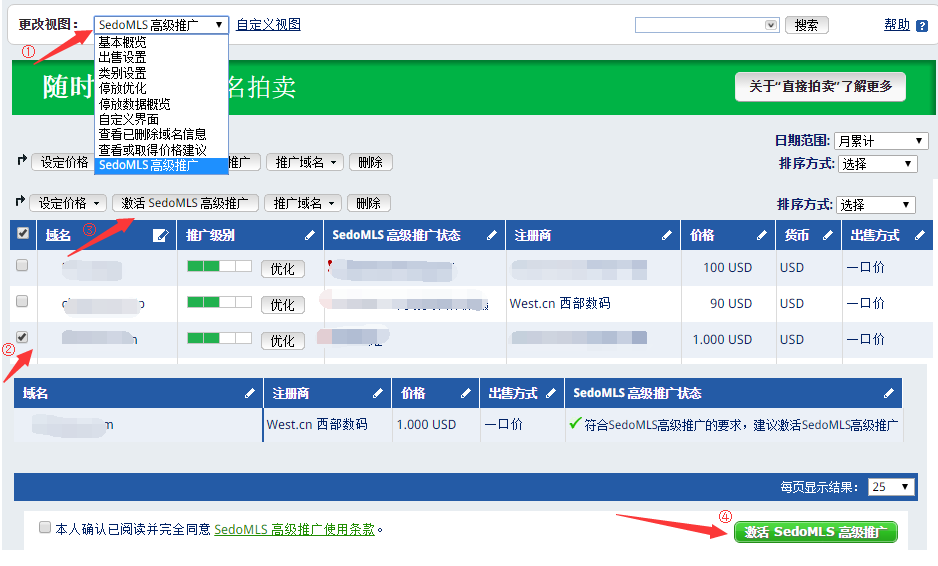938x566 pixels.
Task: Toggle the select-all checkbox in table header
Action: tap(24, 234)
